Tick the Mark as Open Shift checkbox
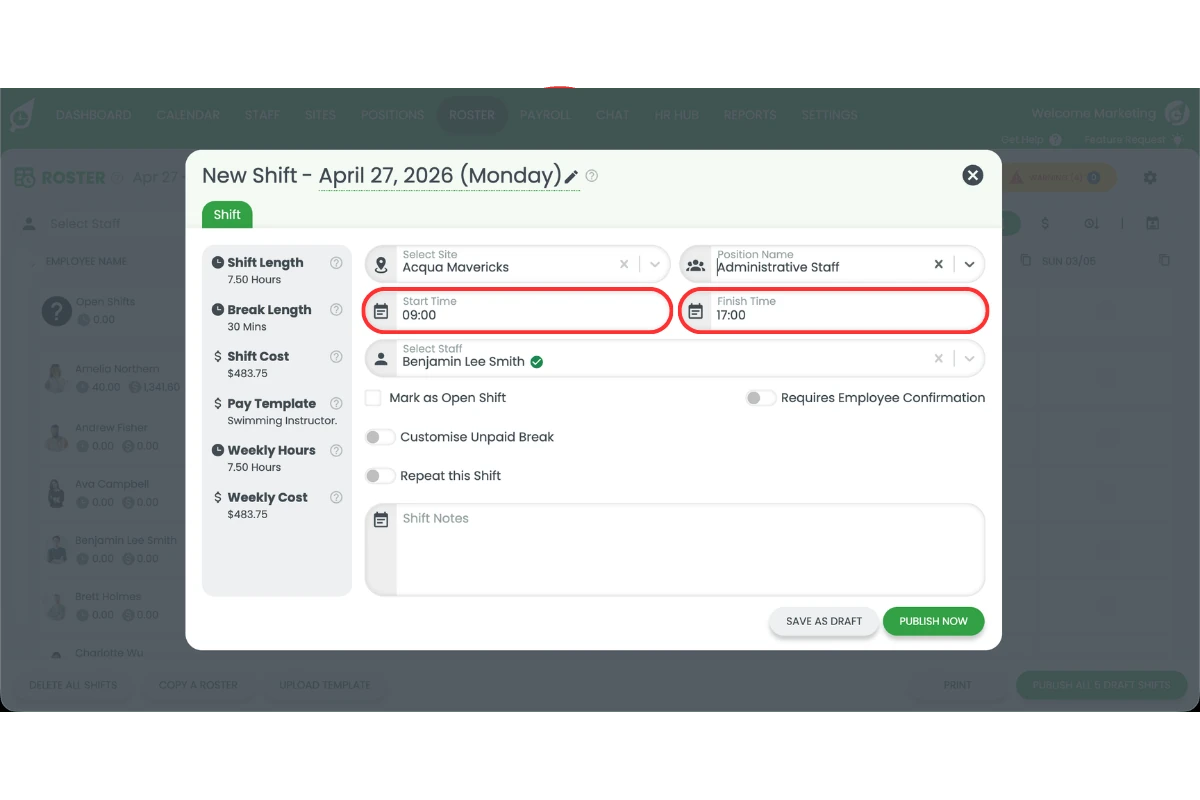 pos(373,398)
